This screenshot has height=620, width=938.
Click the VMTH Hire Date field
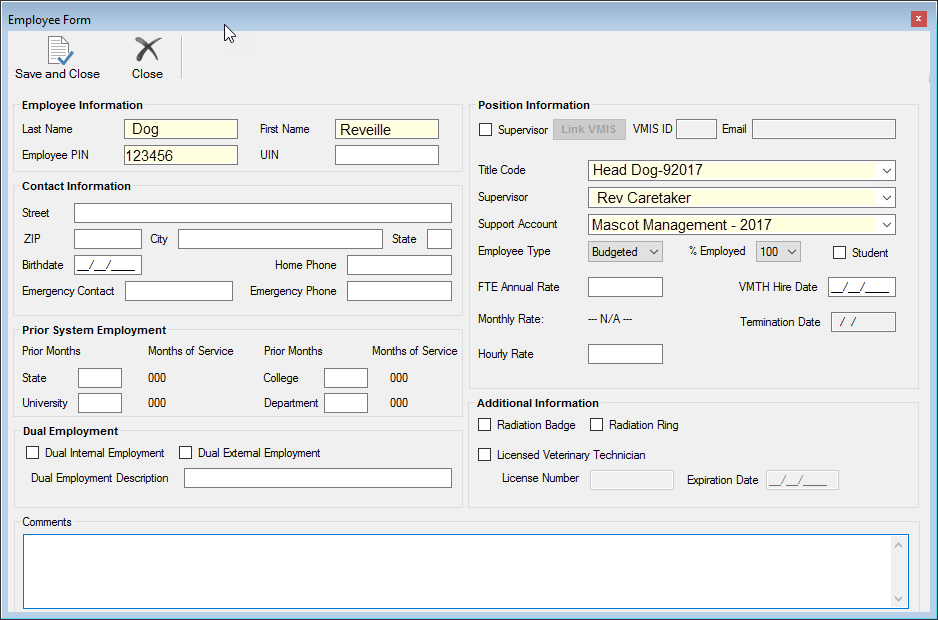pos(862,287)
